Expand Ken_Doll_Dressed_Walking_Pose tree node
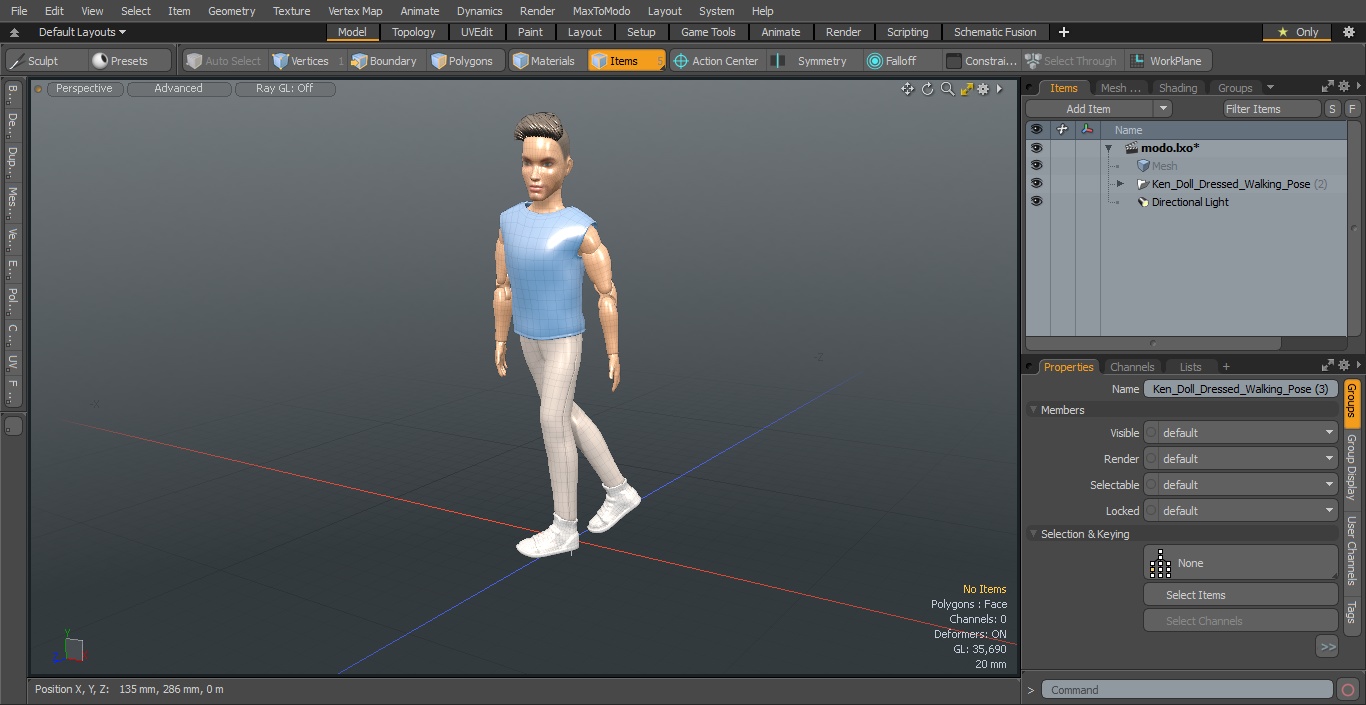 click(1120, 184)
